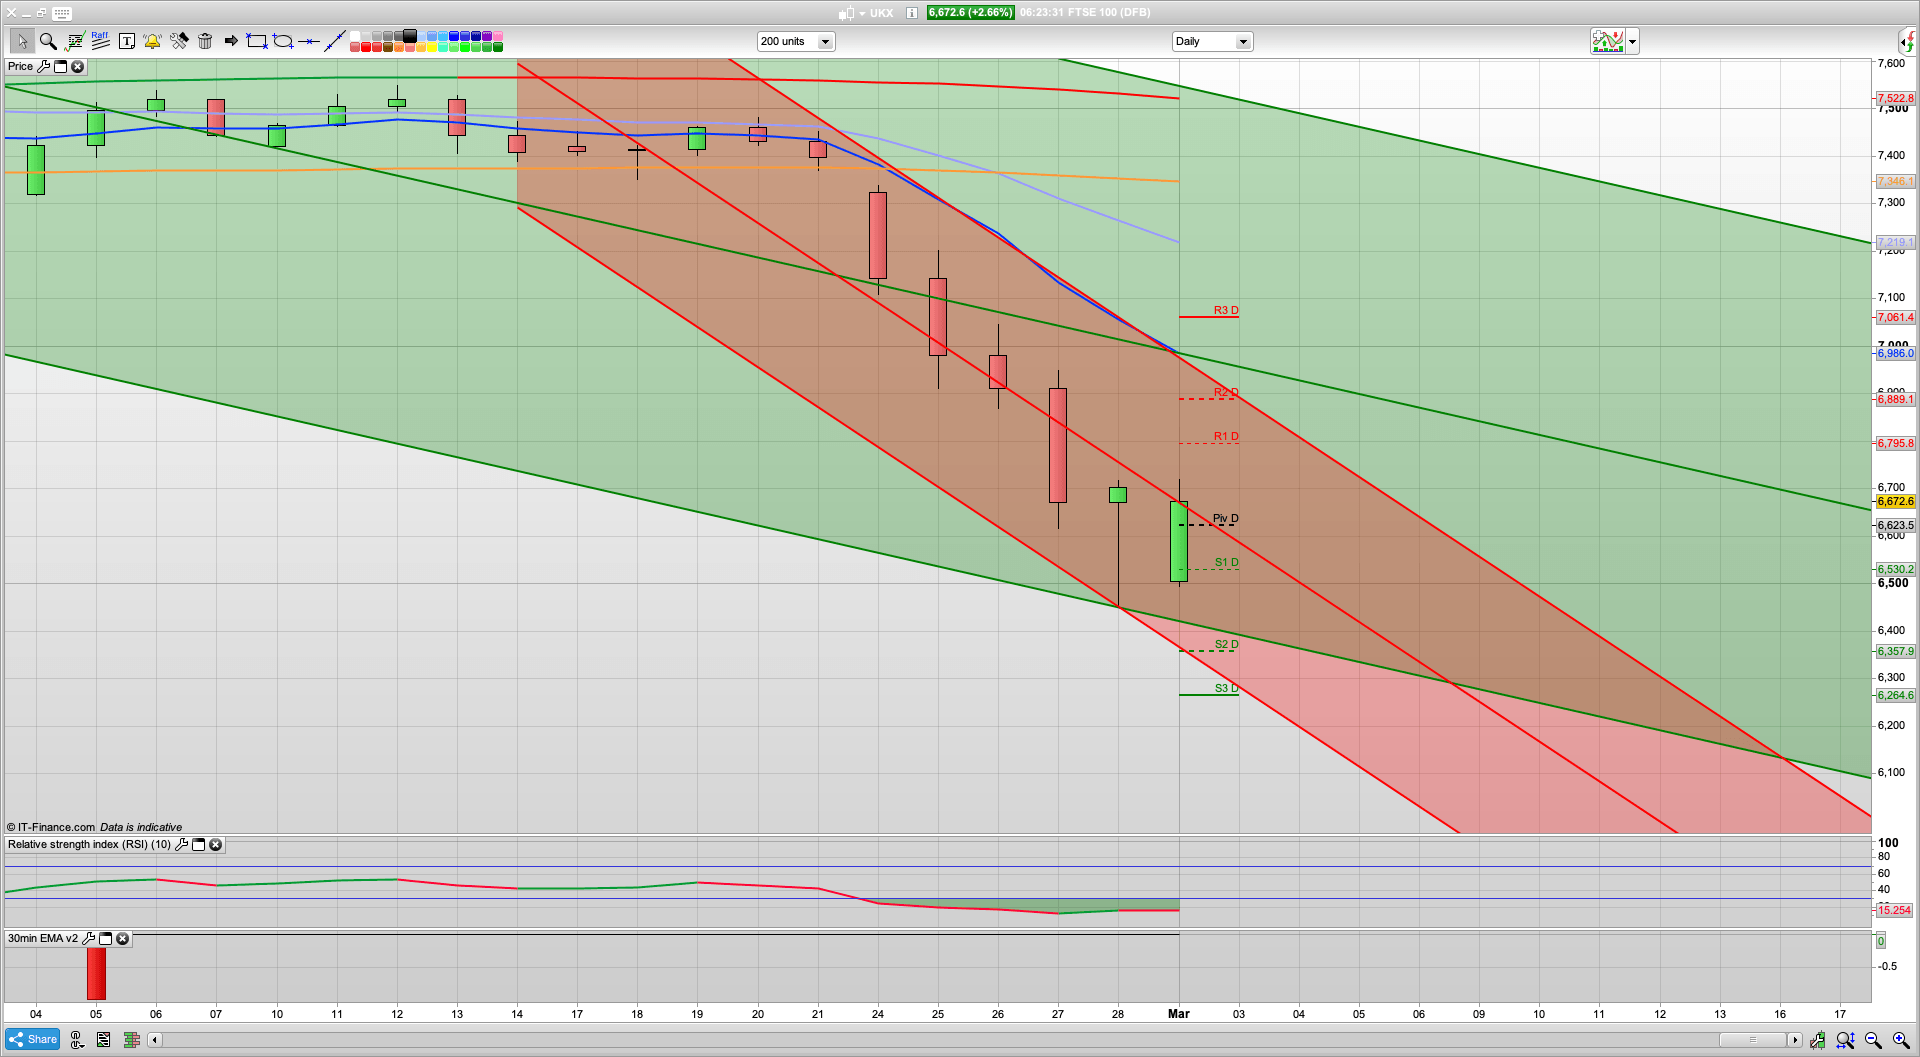Click the horizontal scrollbar left arrow
Viewport: 1920px width, 1057px height.
point(155,1040)
